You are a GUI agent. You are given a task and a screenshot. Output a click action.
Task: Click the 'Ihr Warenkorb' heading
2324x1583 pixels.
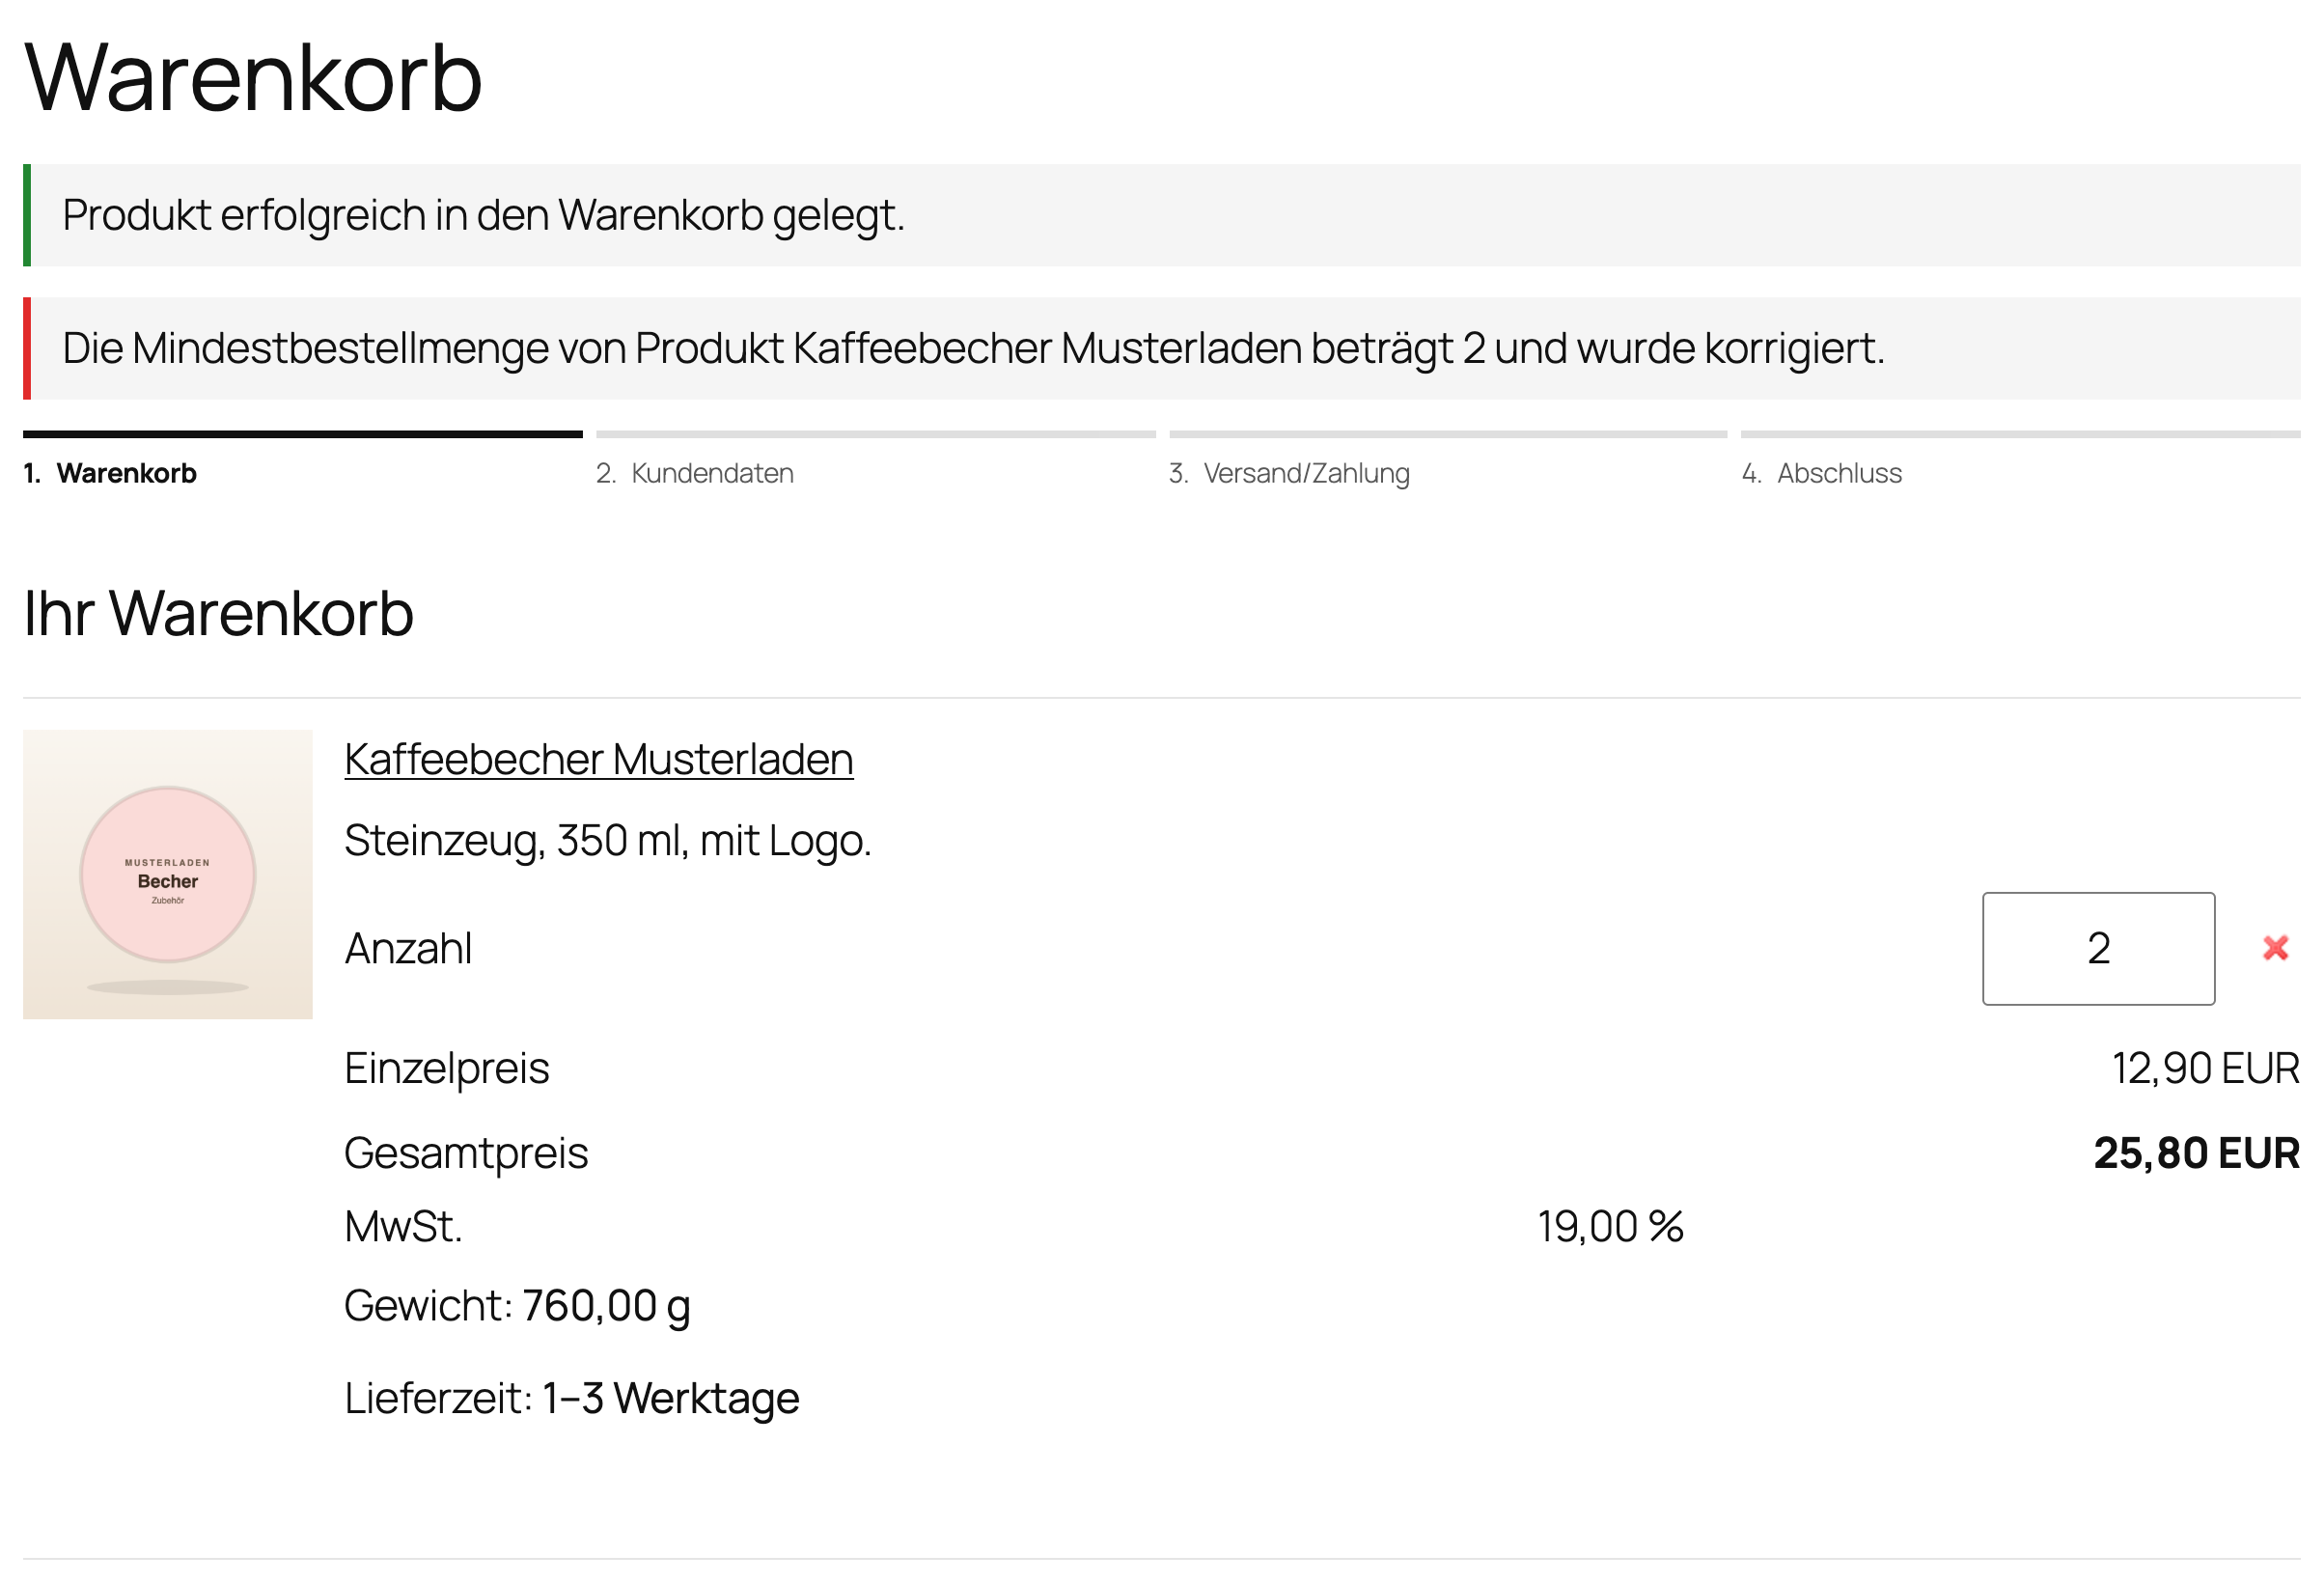(218, 613)
